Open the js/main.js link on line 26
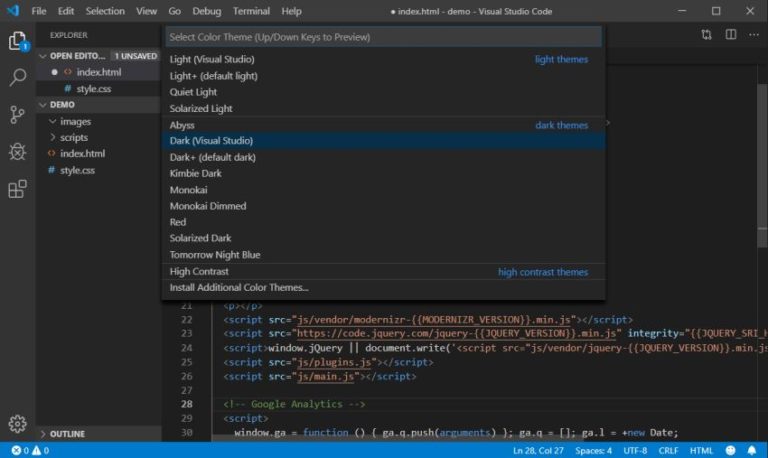This screenshot has width=768, height=458. (x=326, y=376)
